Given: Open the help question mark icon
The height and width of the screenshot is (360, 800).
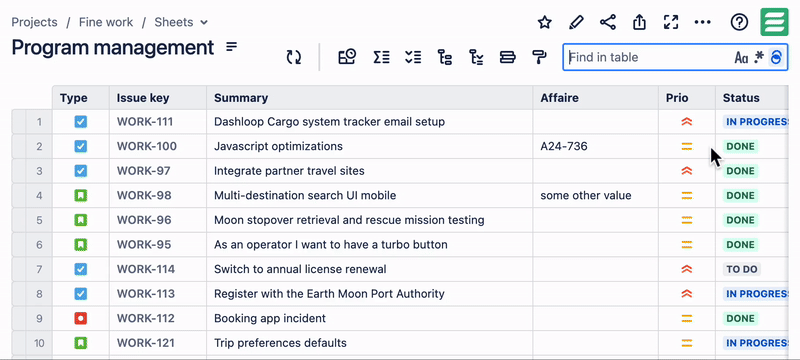Looking at the screenshot, I should pyautogui.click(x=739, y=22).
